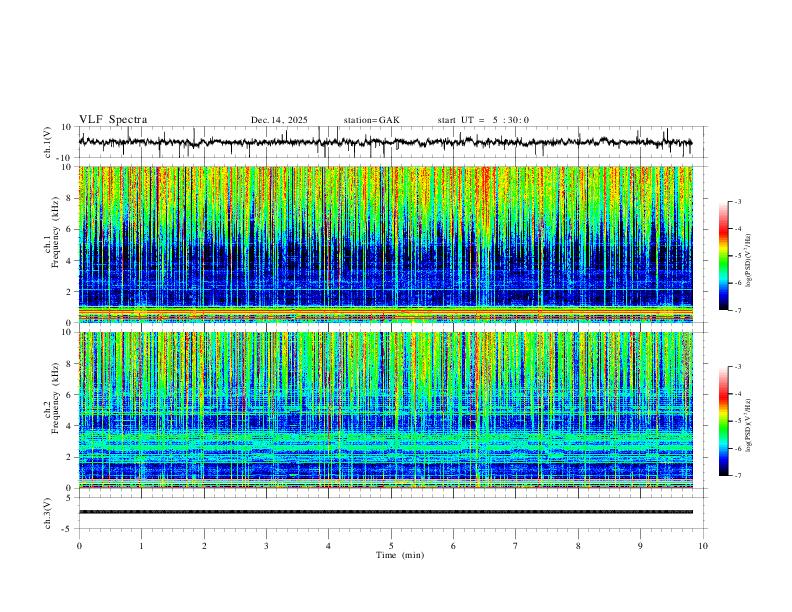Click time axis tick label "0"
Screen dimensions: 792x612
(x=79, y=546)
